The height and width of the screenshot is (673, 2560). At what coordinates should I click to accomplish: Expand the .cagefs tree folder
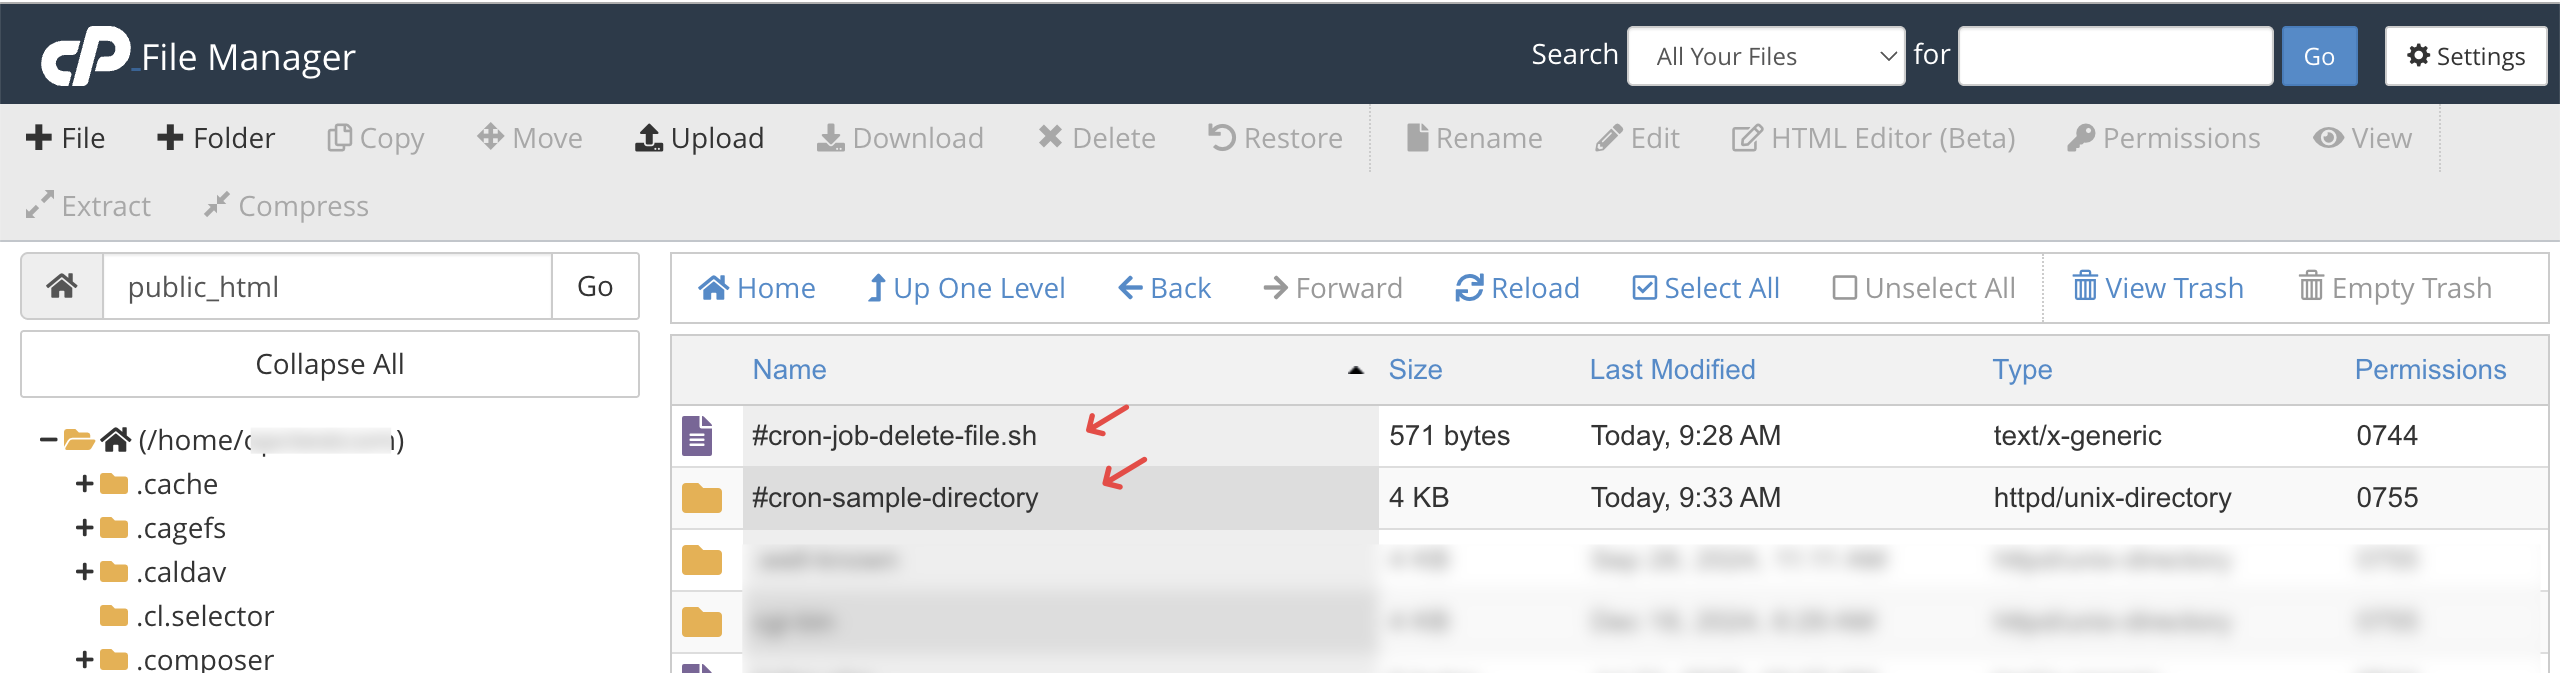tap(85, 528)
